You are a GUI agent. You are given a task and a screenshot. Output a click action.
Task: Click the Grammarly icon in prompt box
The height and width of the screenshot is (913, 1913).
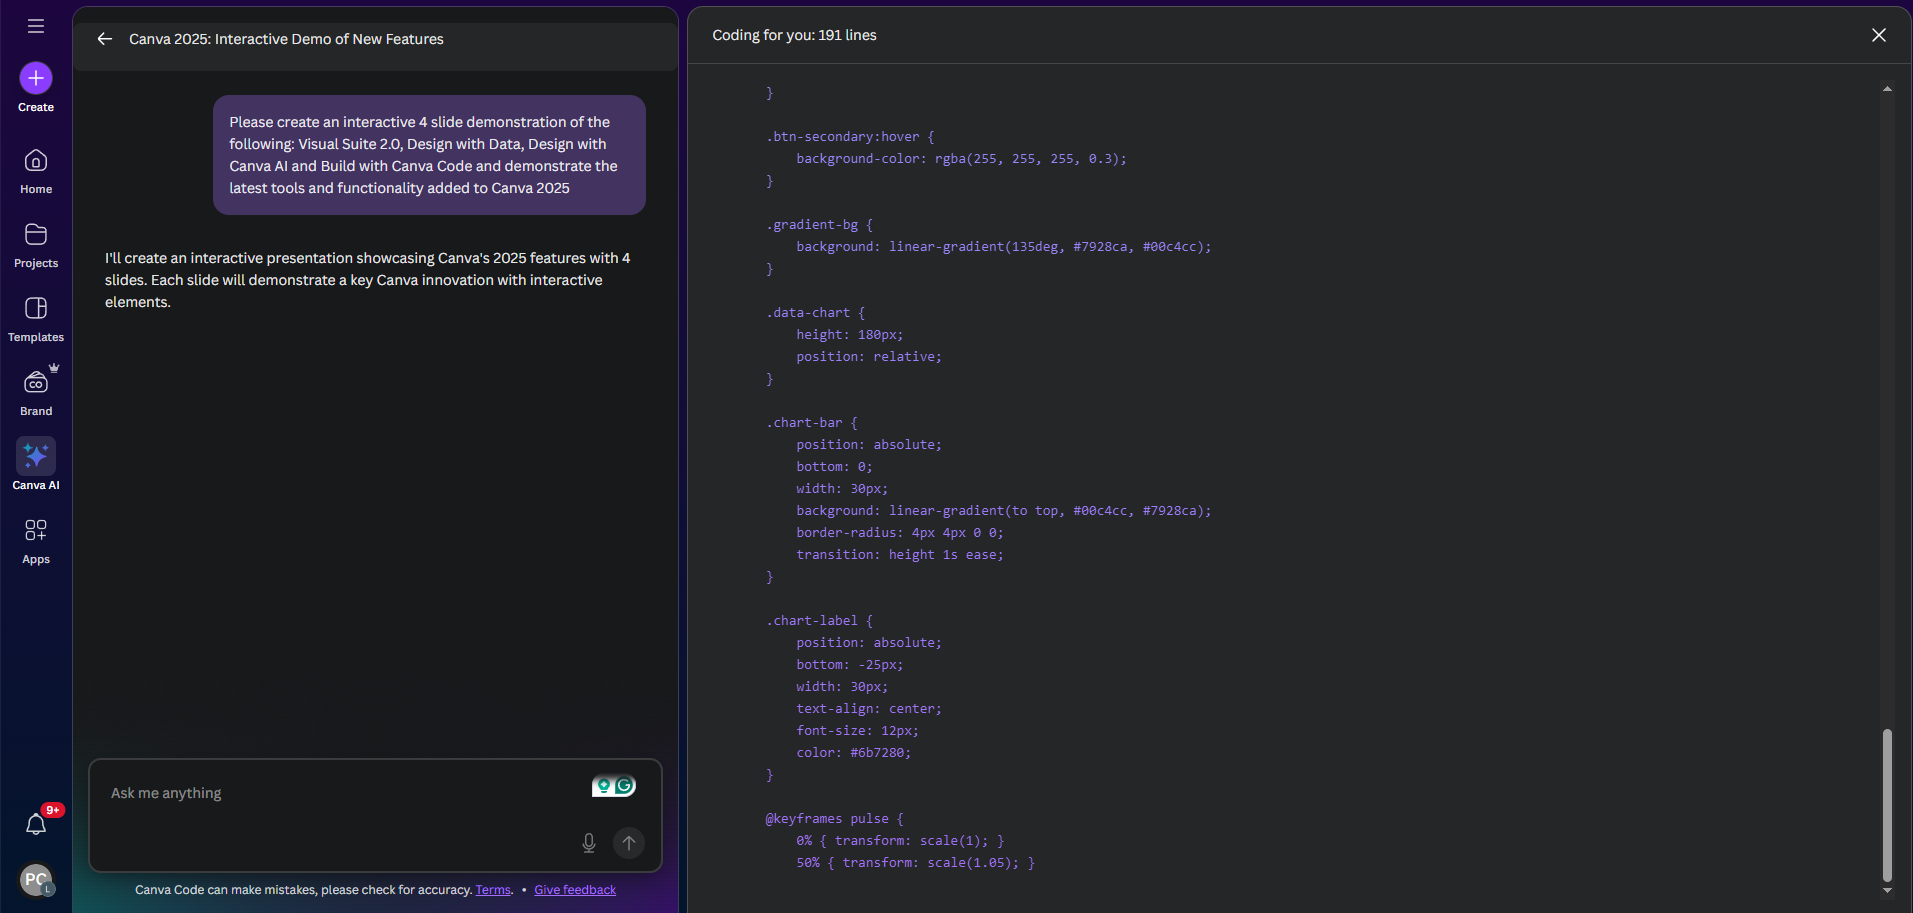pos(625,786)
